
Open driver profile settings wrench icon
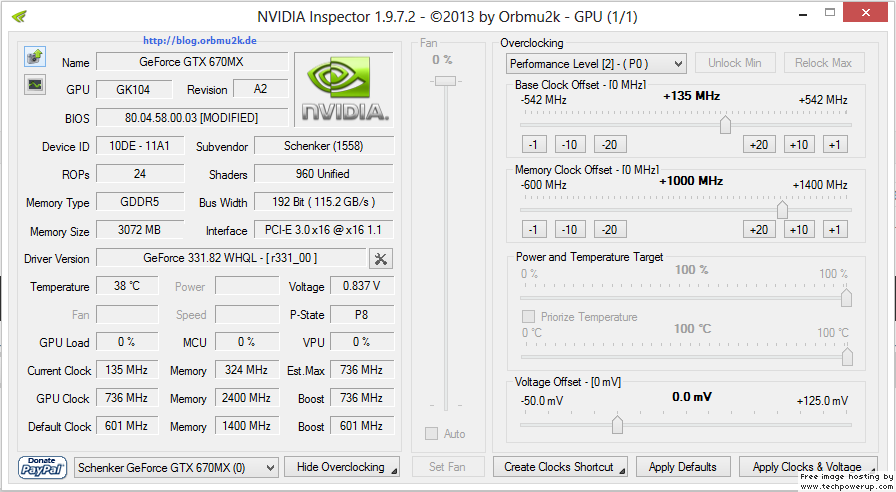tap(381, 259)
